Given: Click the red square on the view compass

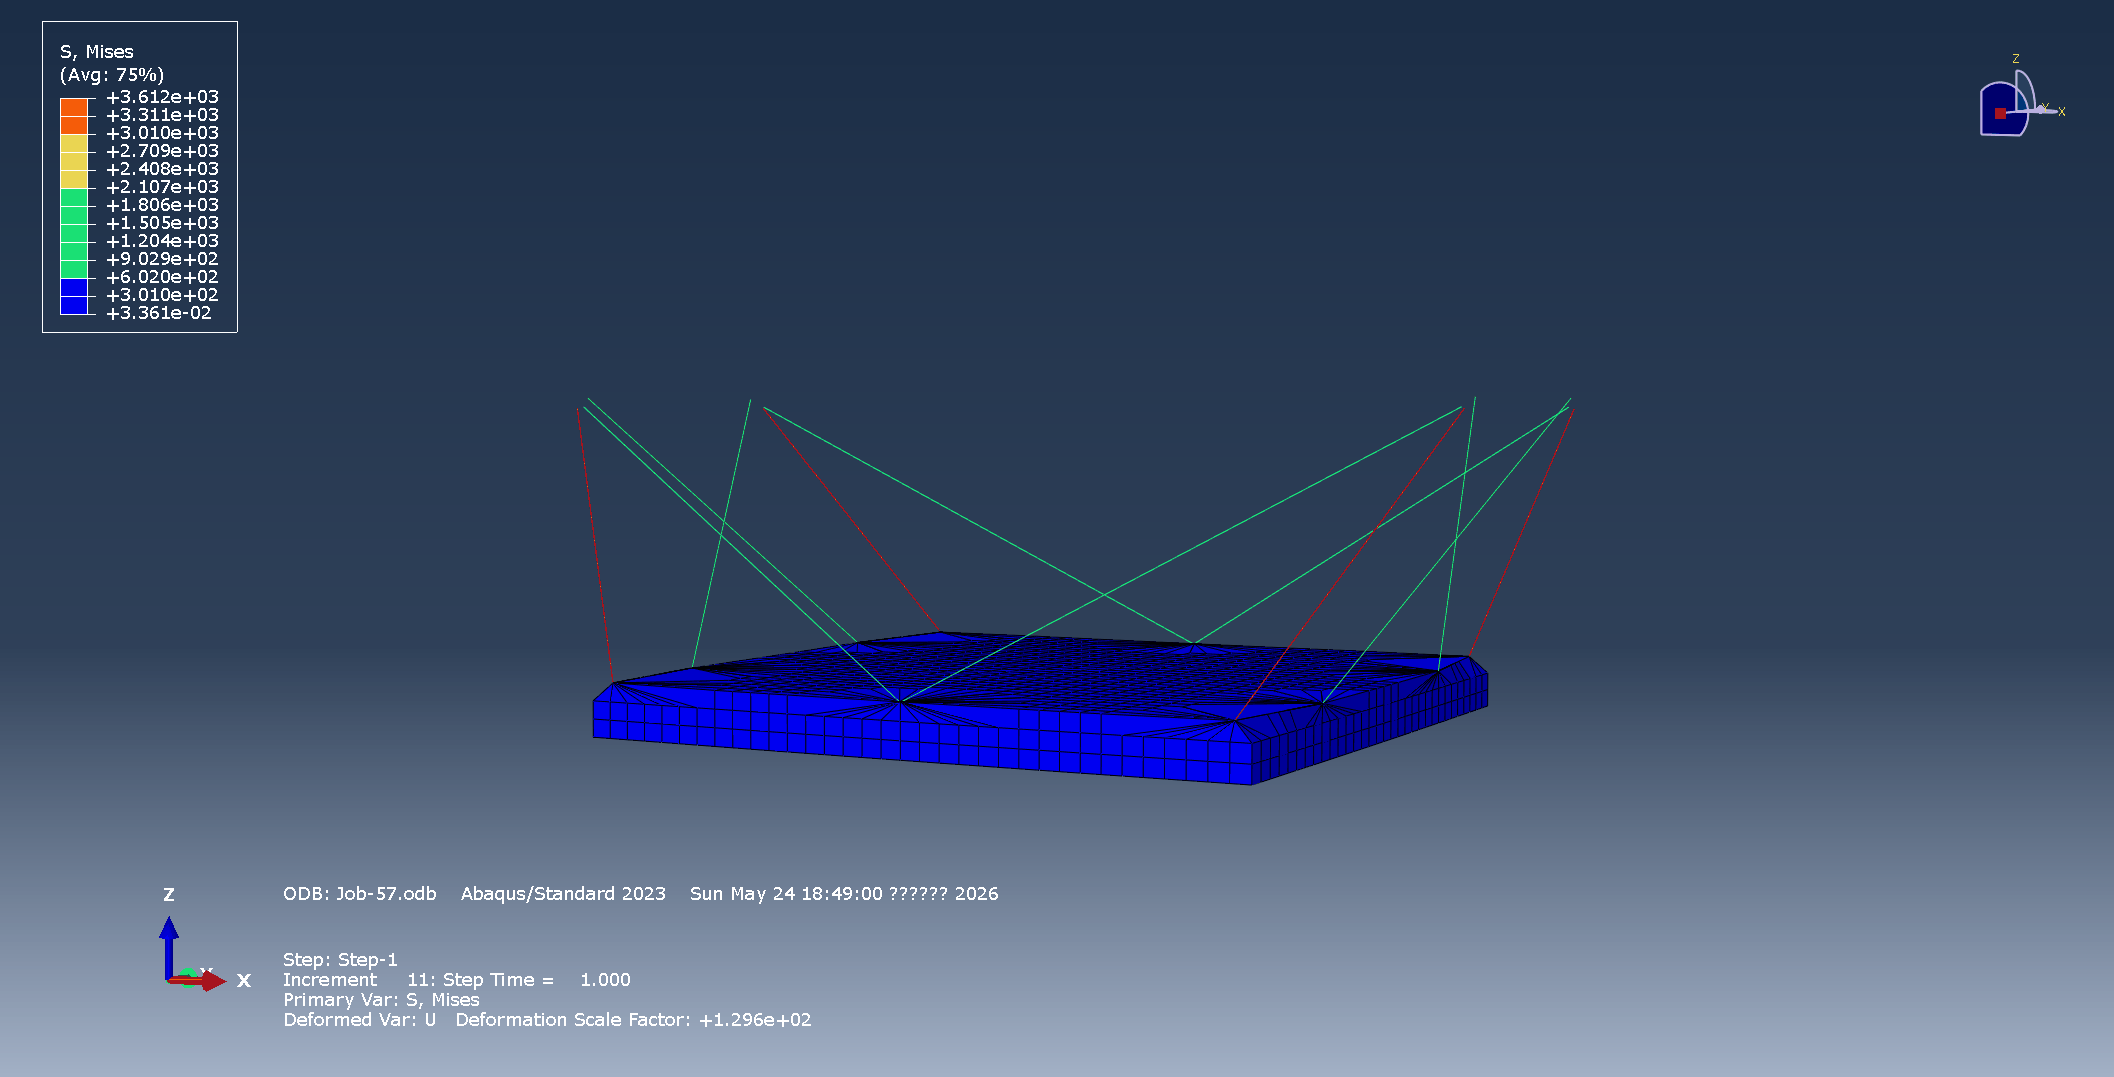Looking at the screenshot, I should coord(2000,113).
